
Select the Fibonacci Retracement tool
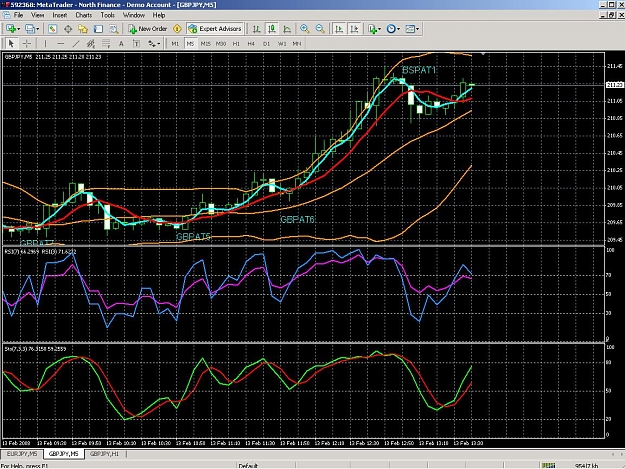tap(106, 43)
